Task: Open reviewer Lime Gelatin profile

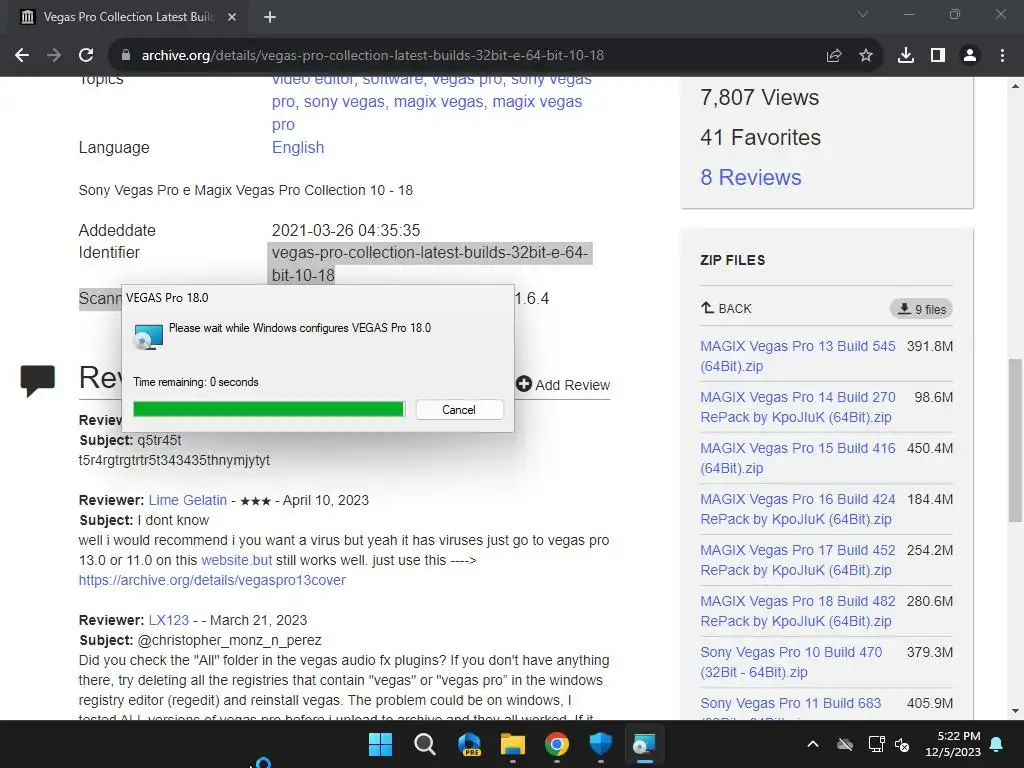Action: 187,500
